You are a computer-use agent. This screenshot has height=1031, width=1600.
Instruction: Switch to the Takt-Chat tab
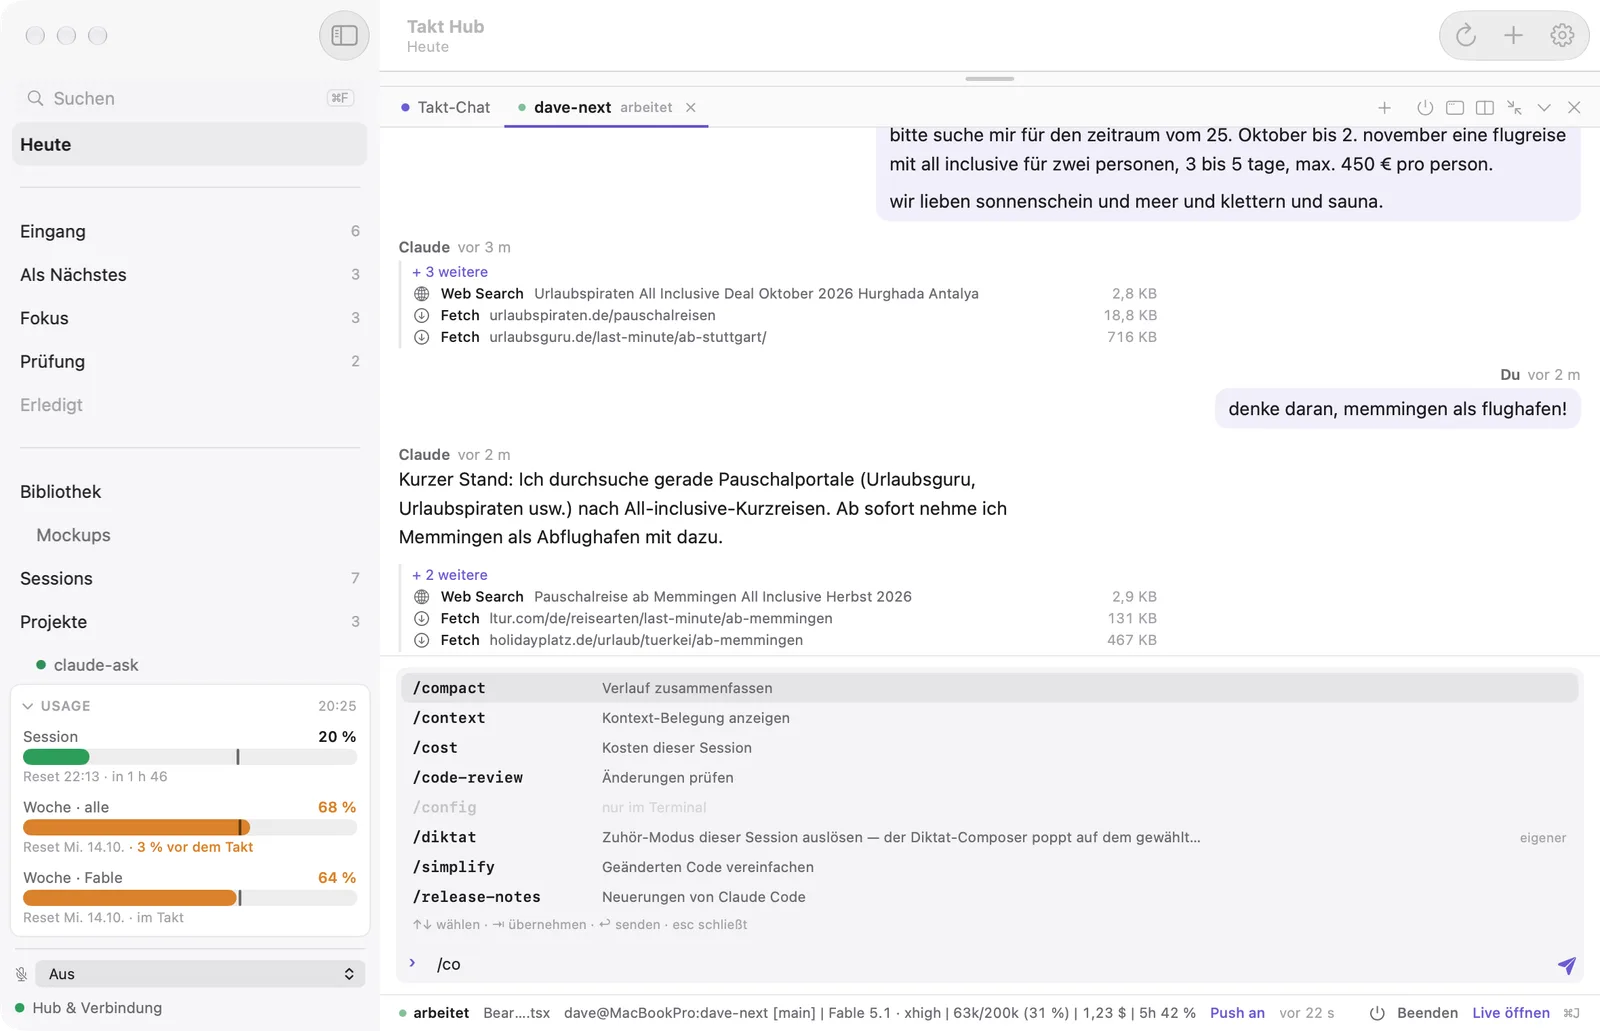pyautogui.click(x=445, y=108)
